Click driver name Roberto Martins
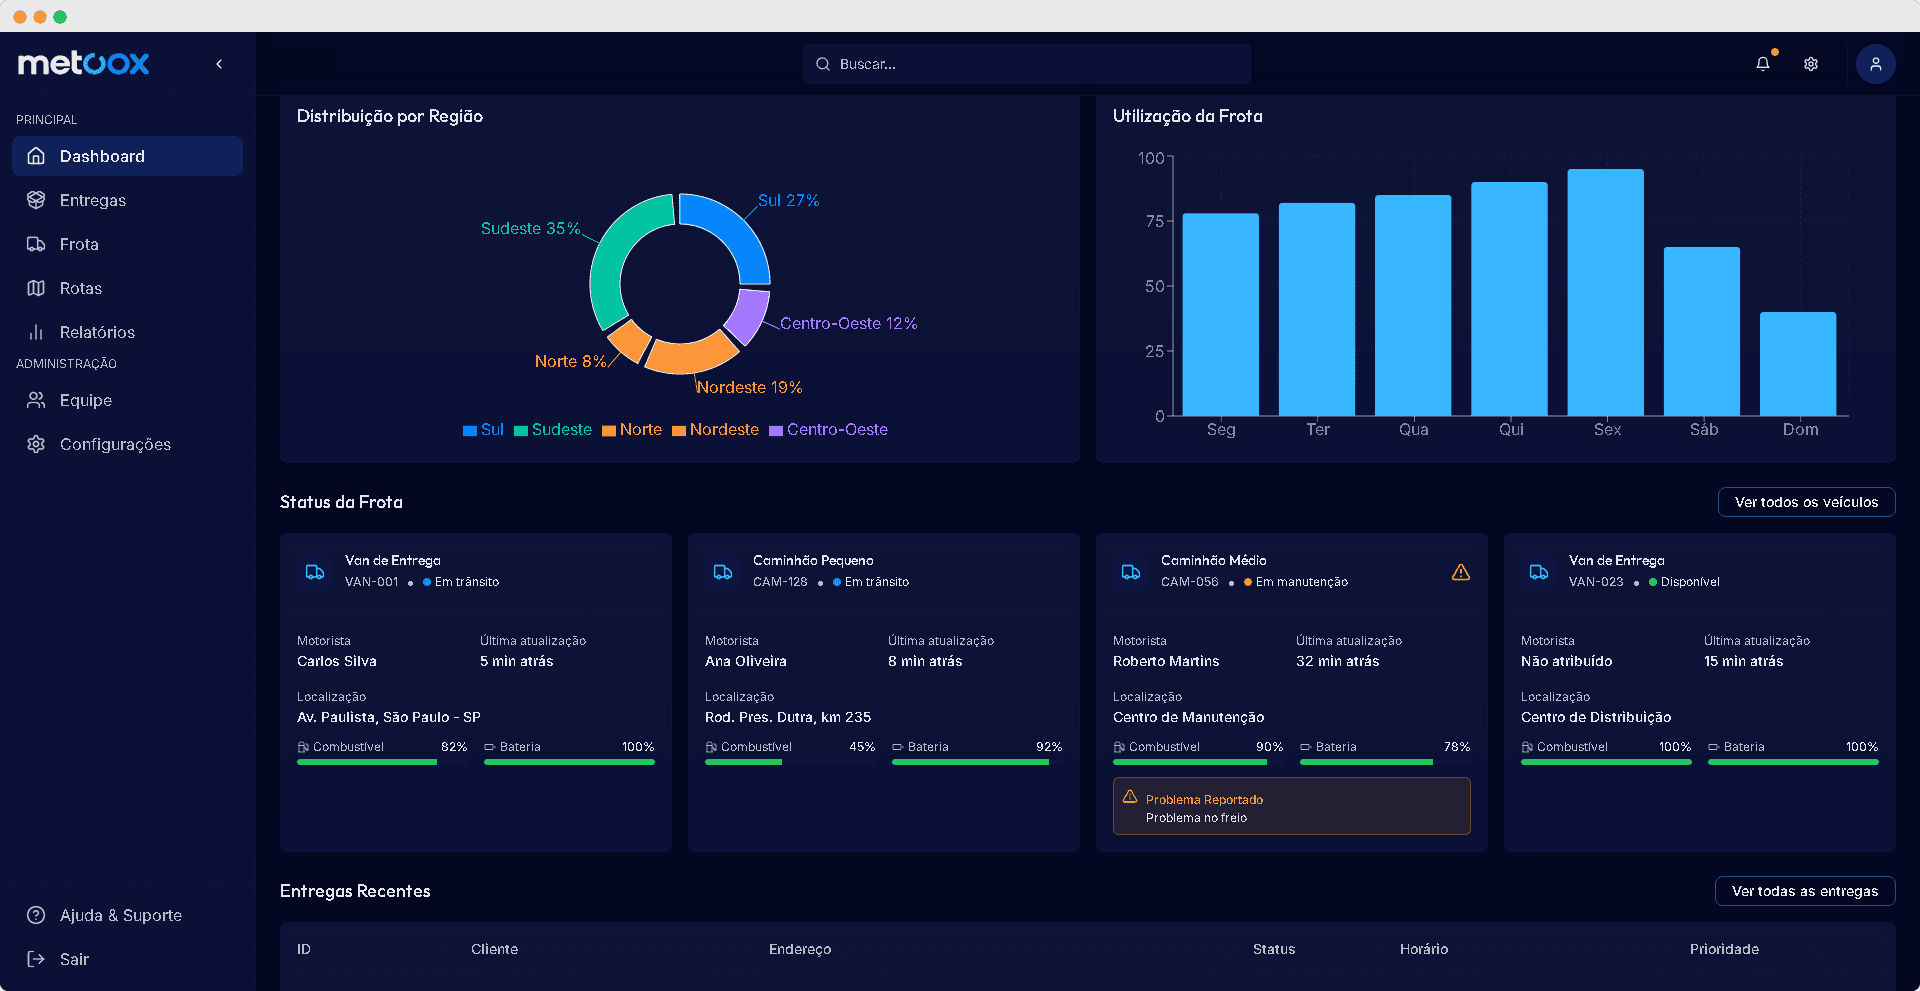This screenshot has height=991, width=1920. click(x=1166, y=661)
